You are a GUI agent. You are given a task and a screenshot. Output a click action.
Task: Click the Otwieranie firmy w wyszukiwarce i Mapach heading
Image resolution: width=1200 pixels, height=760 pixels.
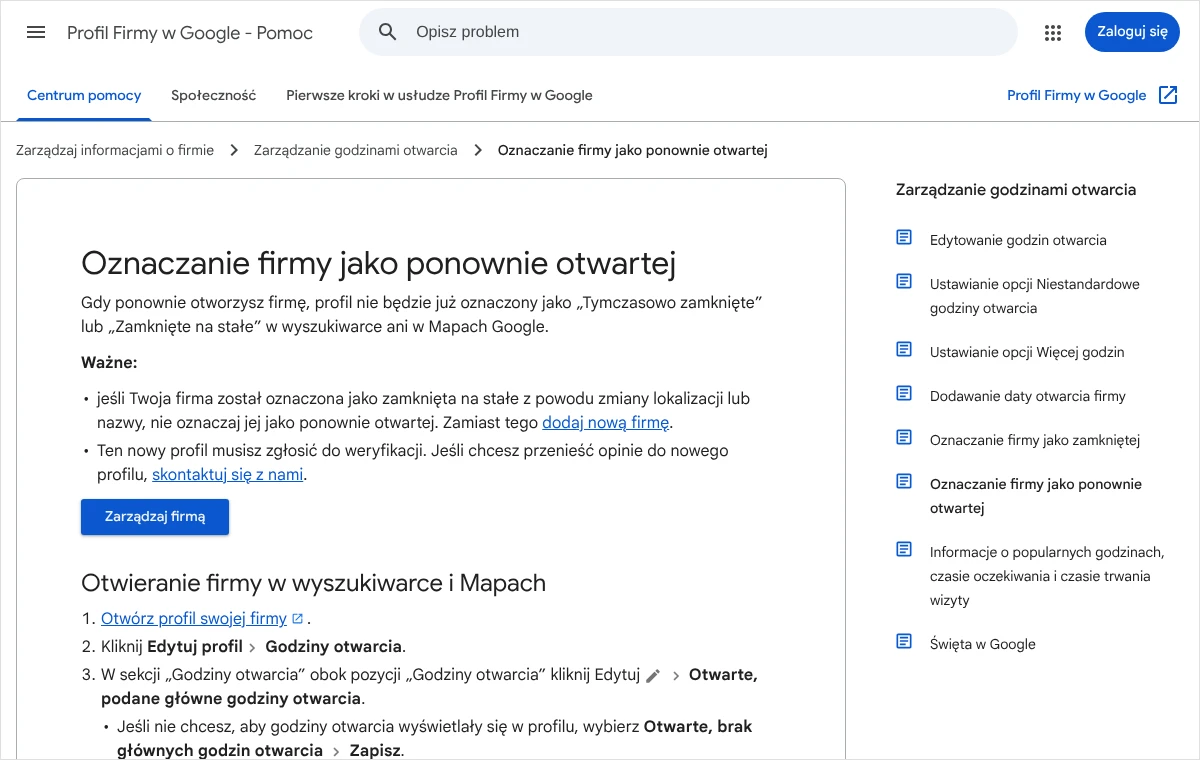pyautogui.click(x=313, y=583)
